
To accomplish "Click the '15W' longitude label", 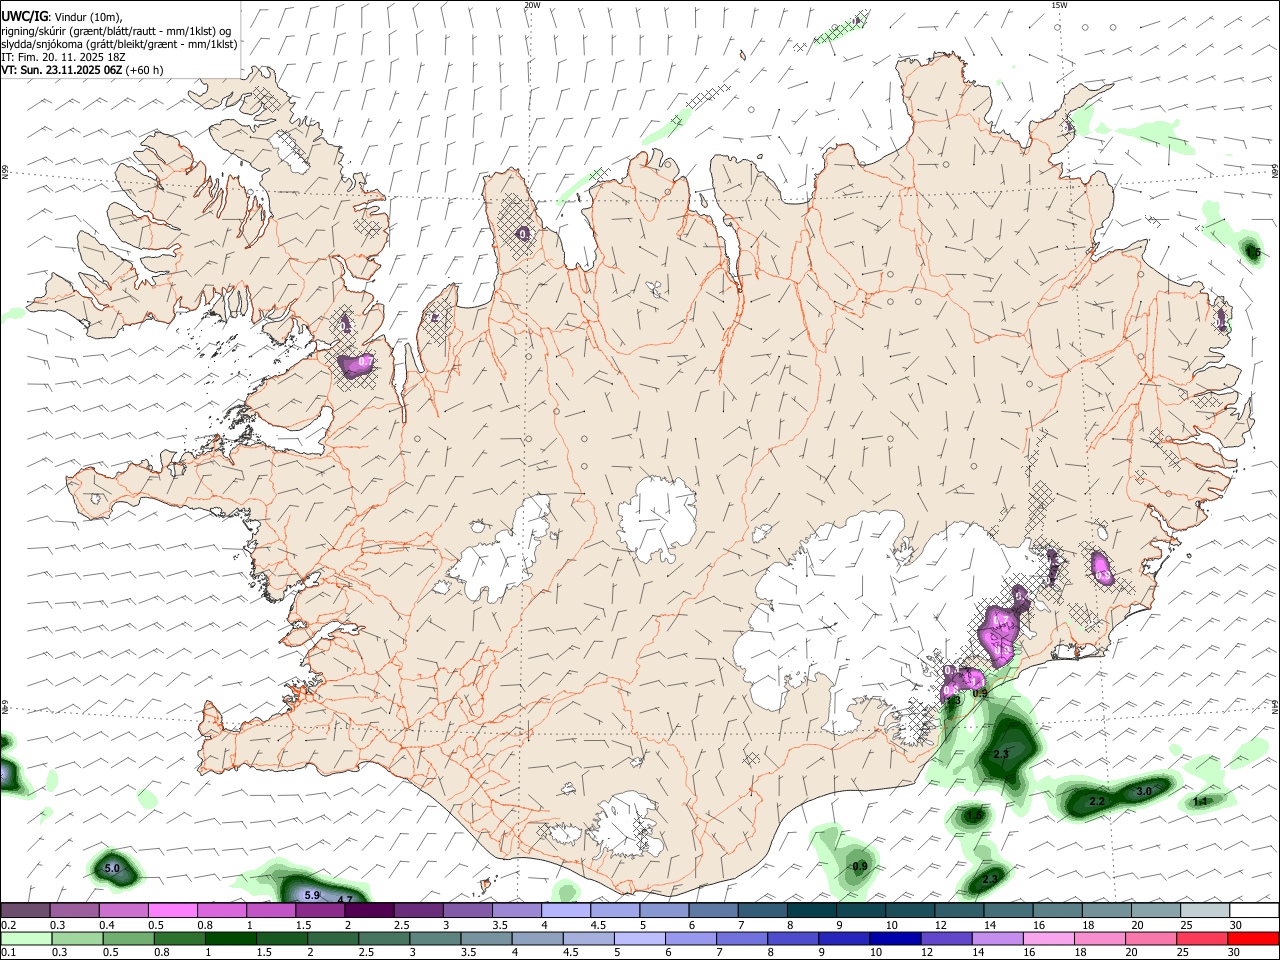I will [x=1059, y=5].
